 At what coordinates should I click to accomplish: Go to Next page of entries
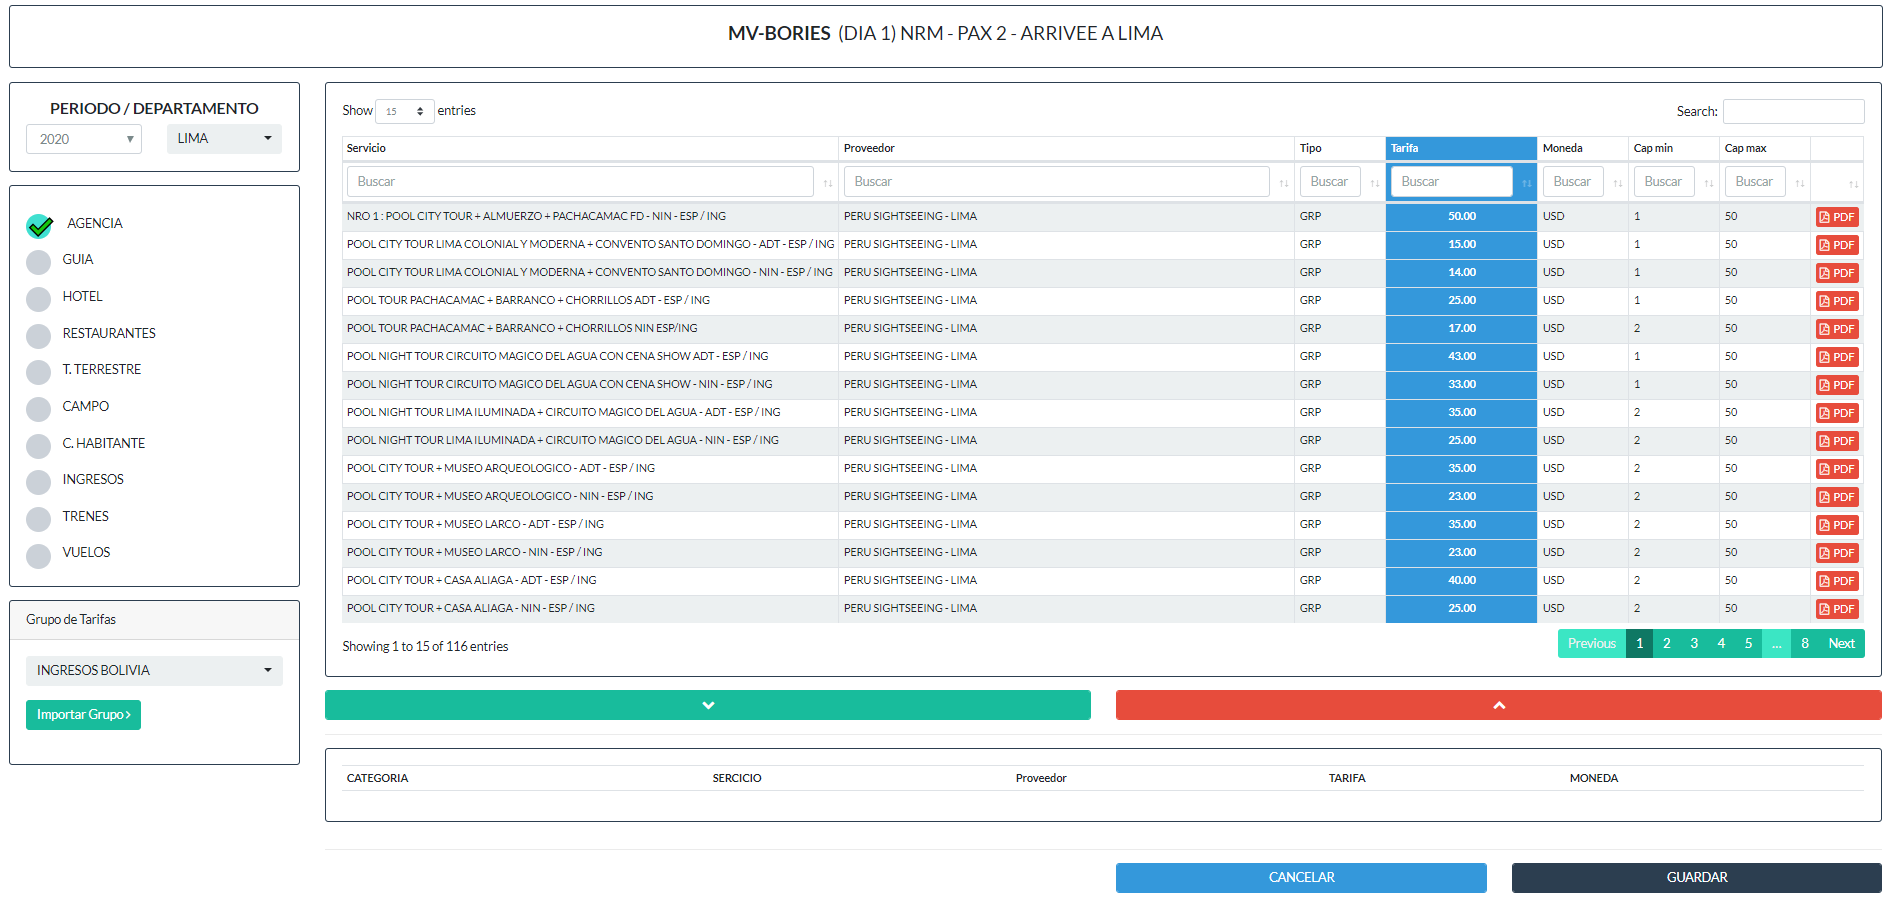1841,644
